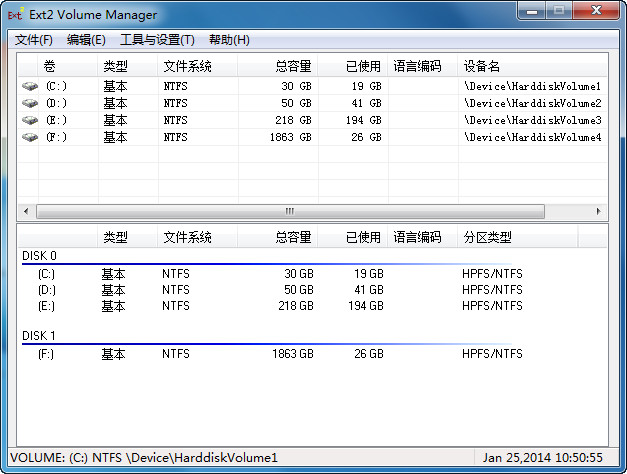Click 194 GB used value in top list
This screenshot has height=474, width=627.
pos(364,120)
